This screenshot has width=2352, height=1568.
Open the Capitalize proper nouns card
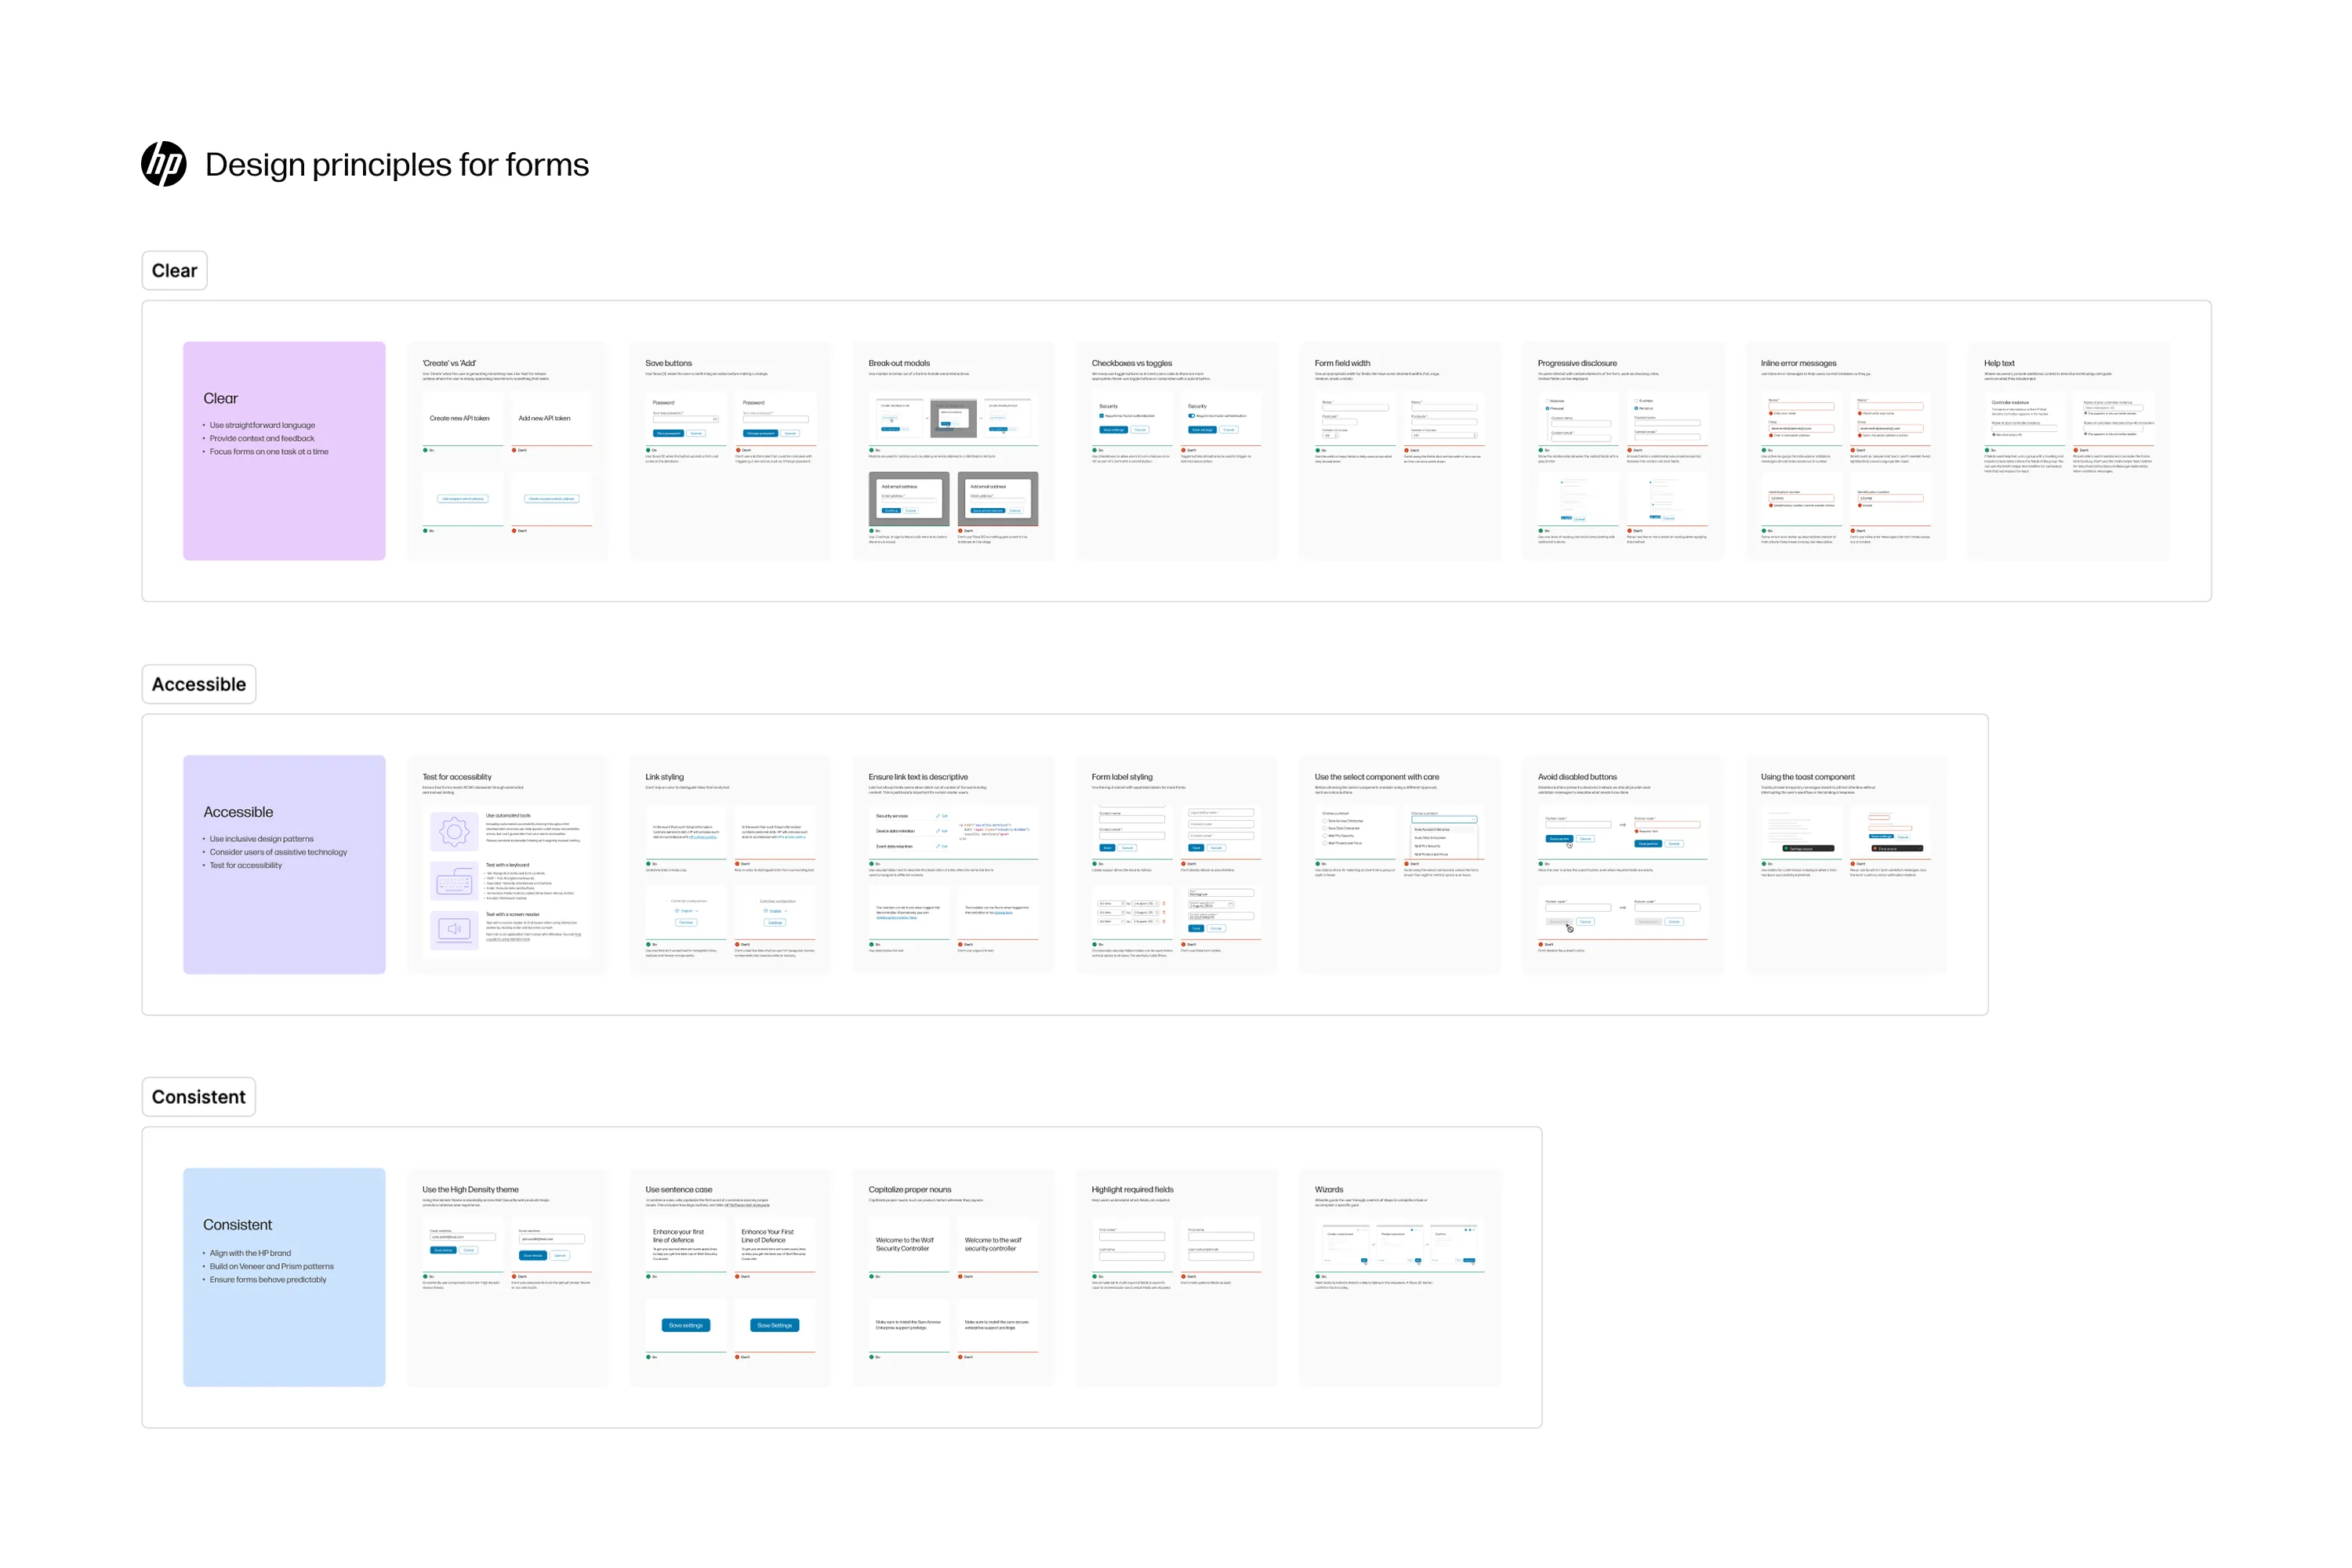[x=953, y=1277]
